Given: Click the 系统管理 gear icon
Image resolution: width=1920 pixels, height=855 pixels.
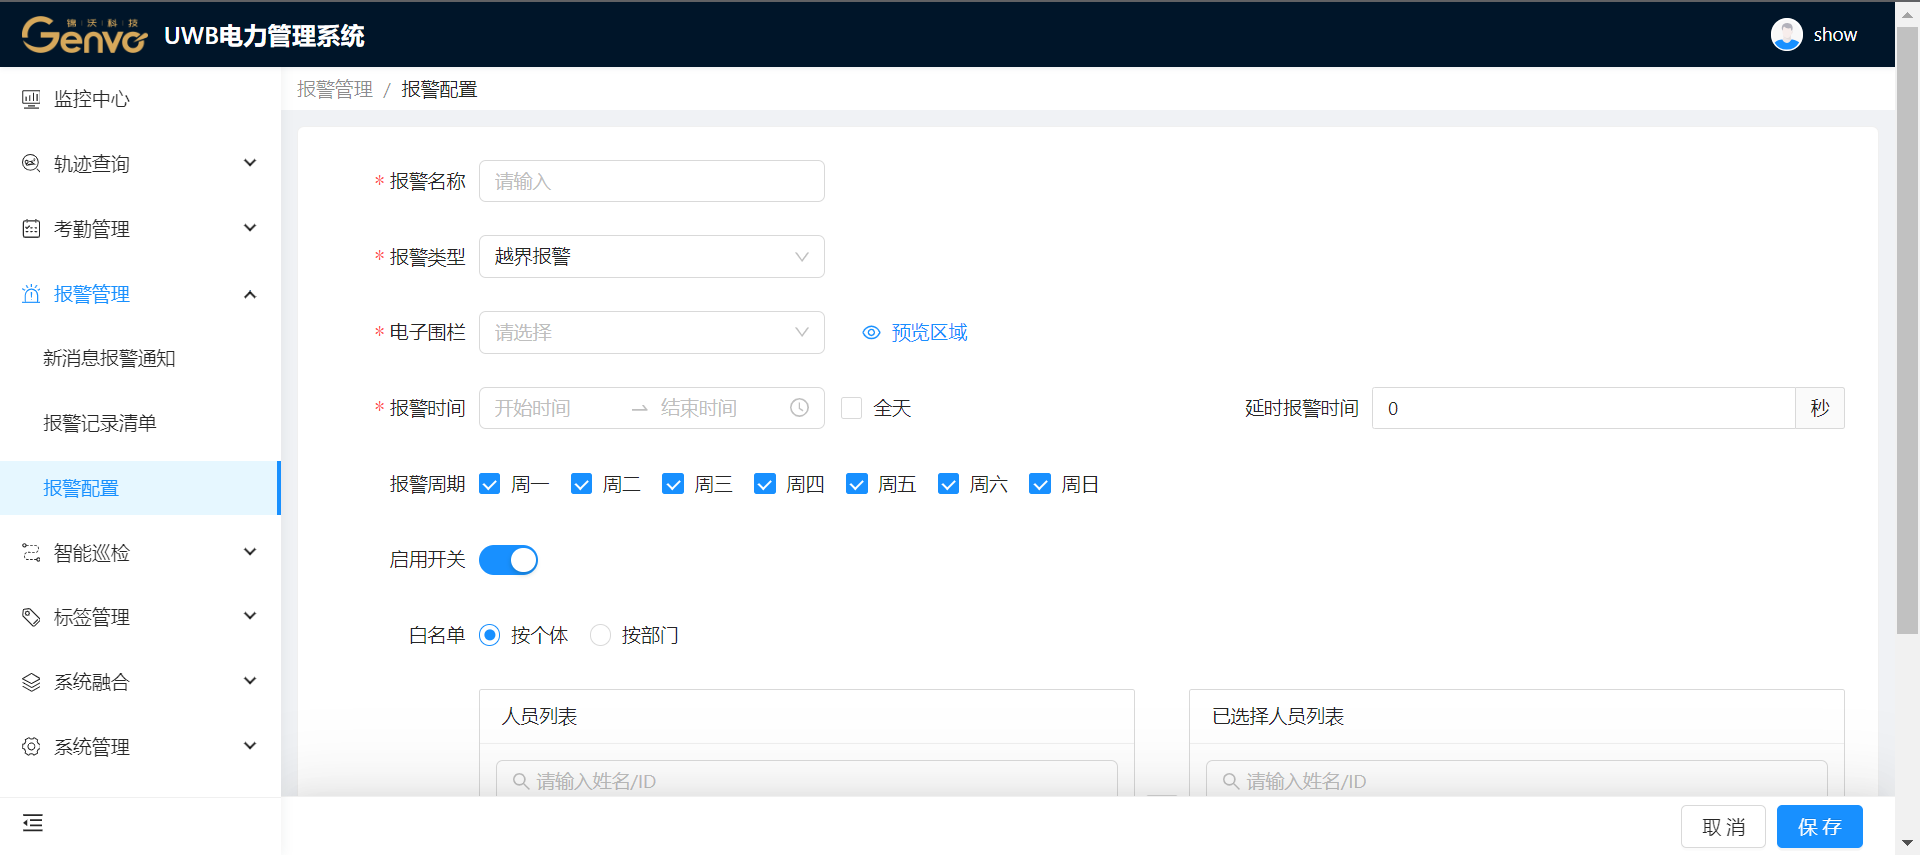Looking at the screenshot, I should pos(31,747).
